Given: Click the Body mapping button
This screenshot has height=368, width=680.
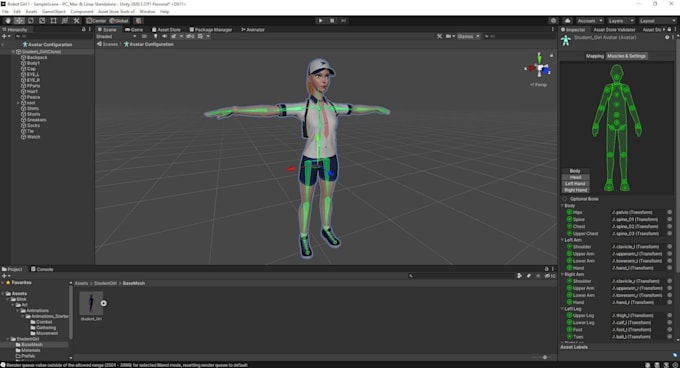Looking at the screenshot, I should coord(575,171).
